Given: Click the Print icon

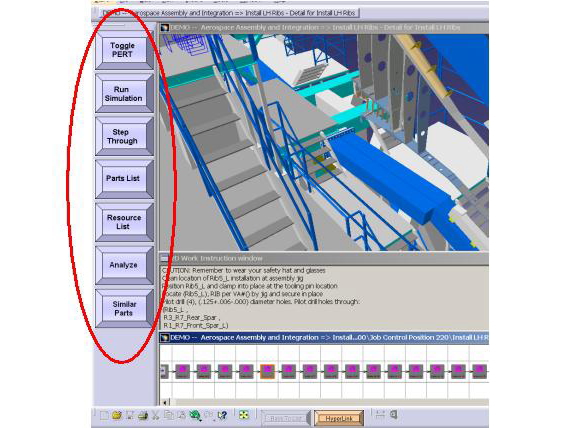Looking at the screenshot, I should click(143, 415).
